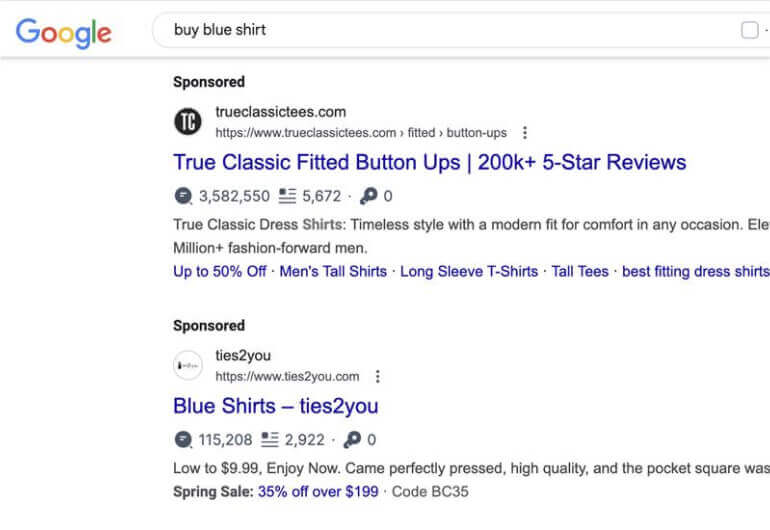Viewport: 770px width, 530px height.
Task: Click the traffic bubble icon next to 3,582,550
Action: pos(183,196)
